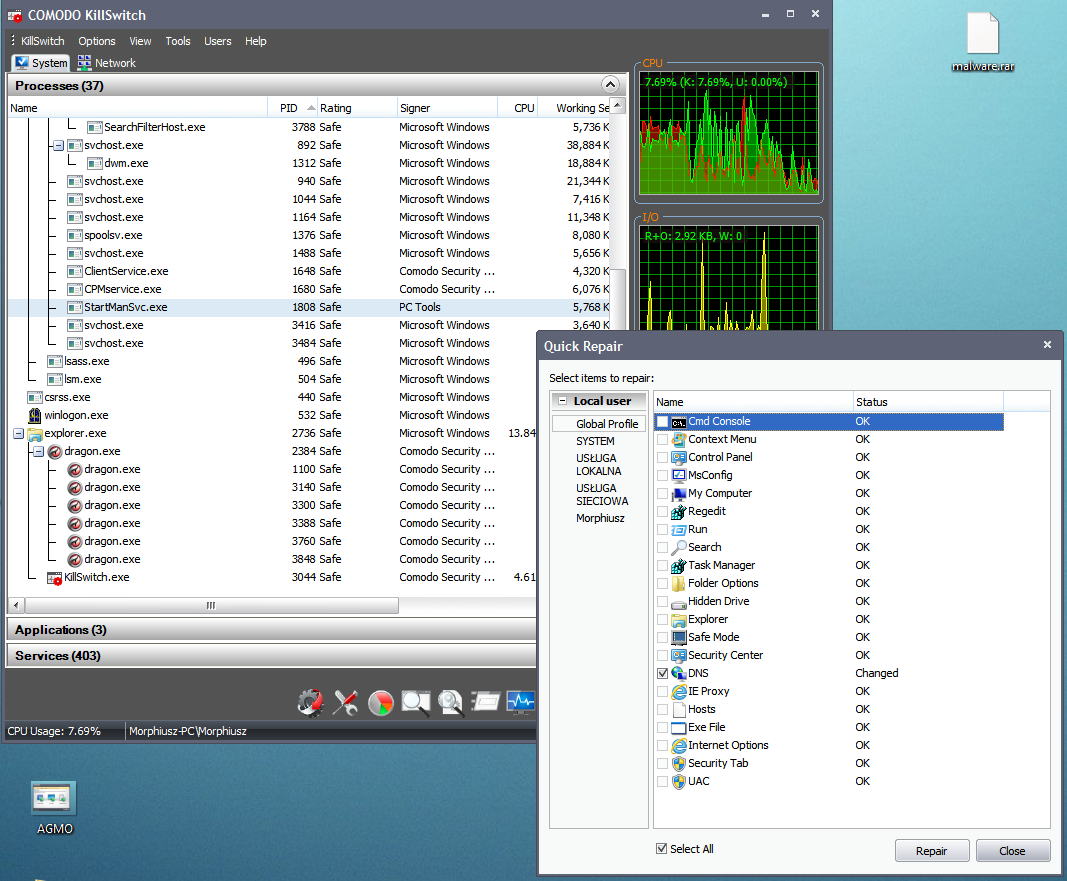This screenshot has width=1067, height=881.
Task: Click the red-arrow gear icon in bottom toolbar
Action: pyautogui.click(x=311, y=703)
